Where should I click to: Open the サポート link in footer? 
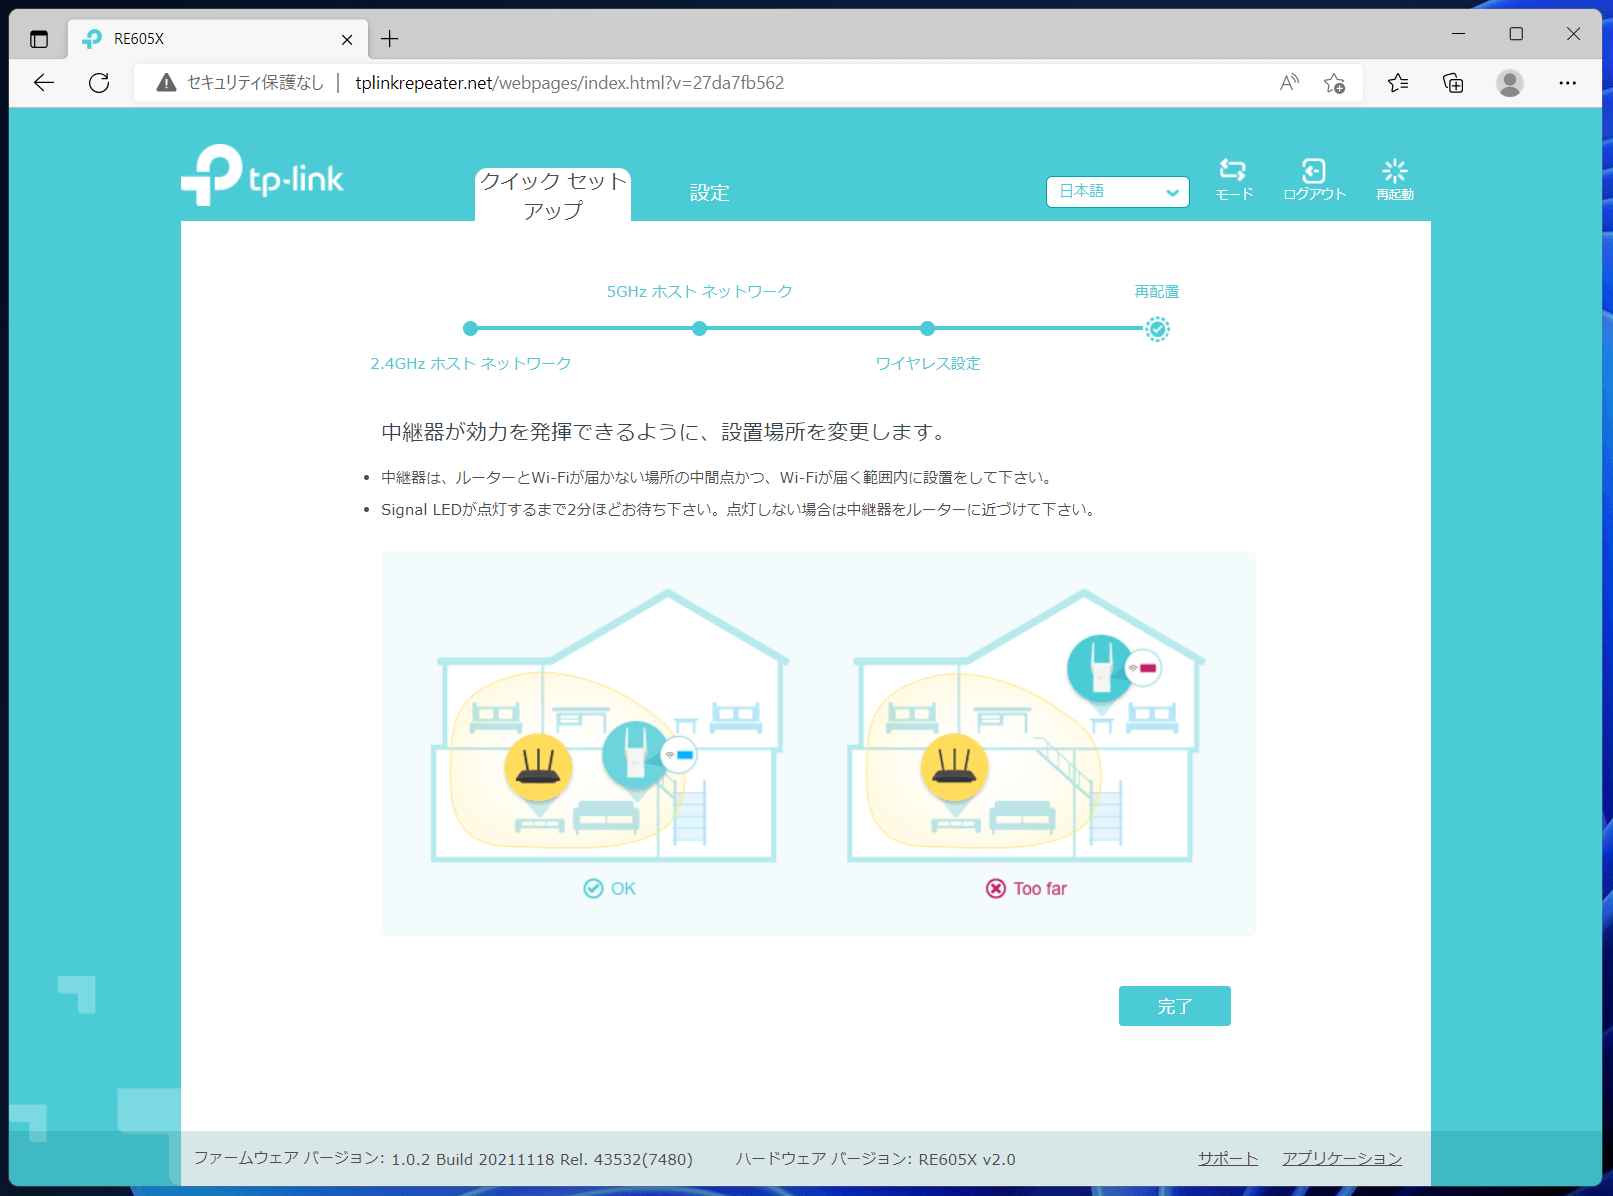[1228, 1158]
